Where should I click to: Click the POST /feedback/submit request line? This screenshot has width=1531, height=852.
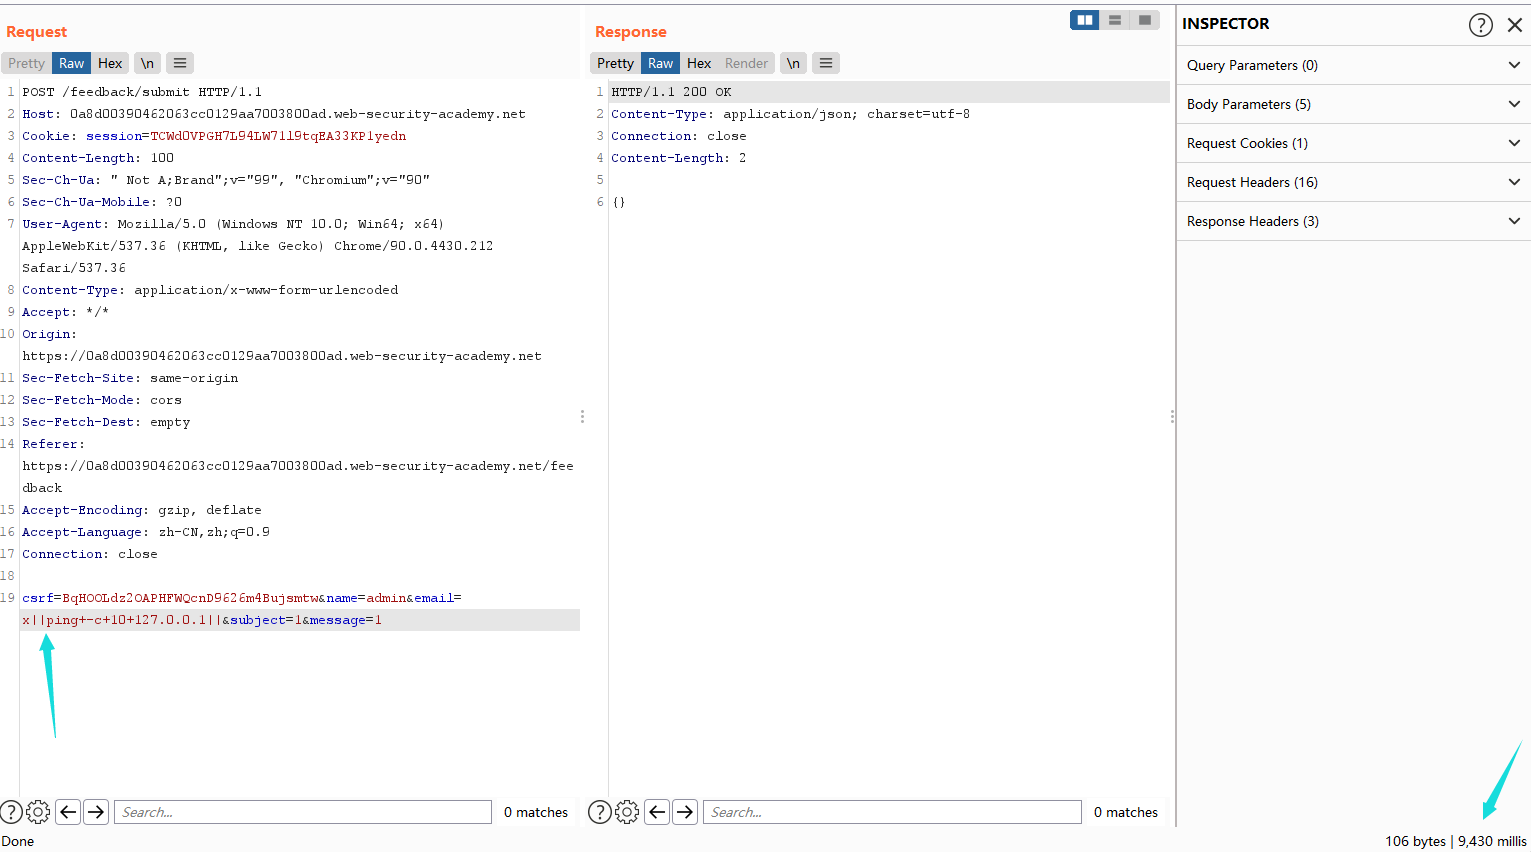pos(142,92)
